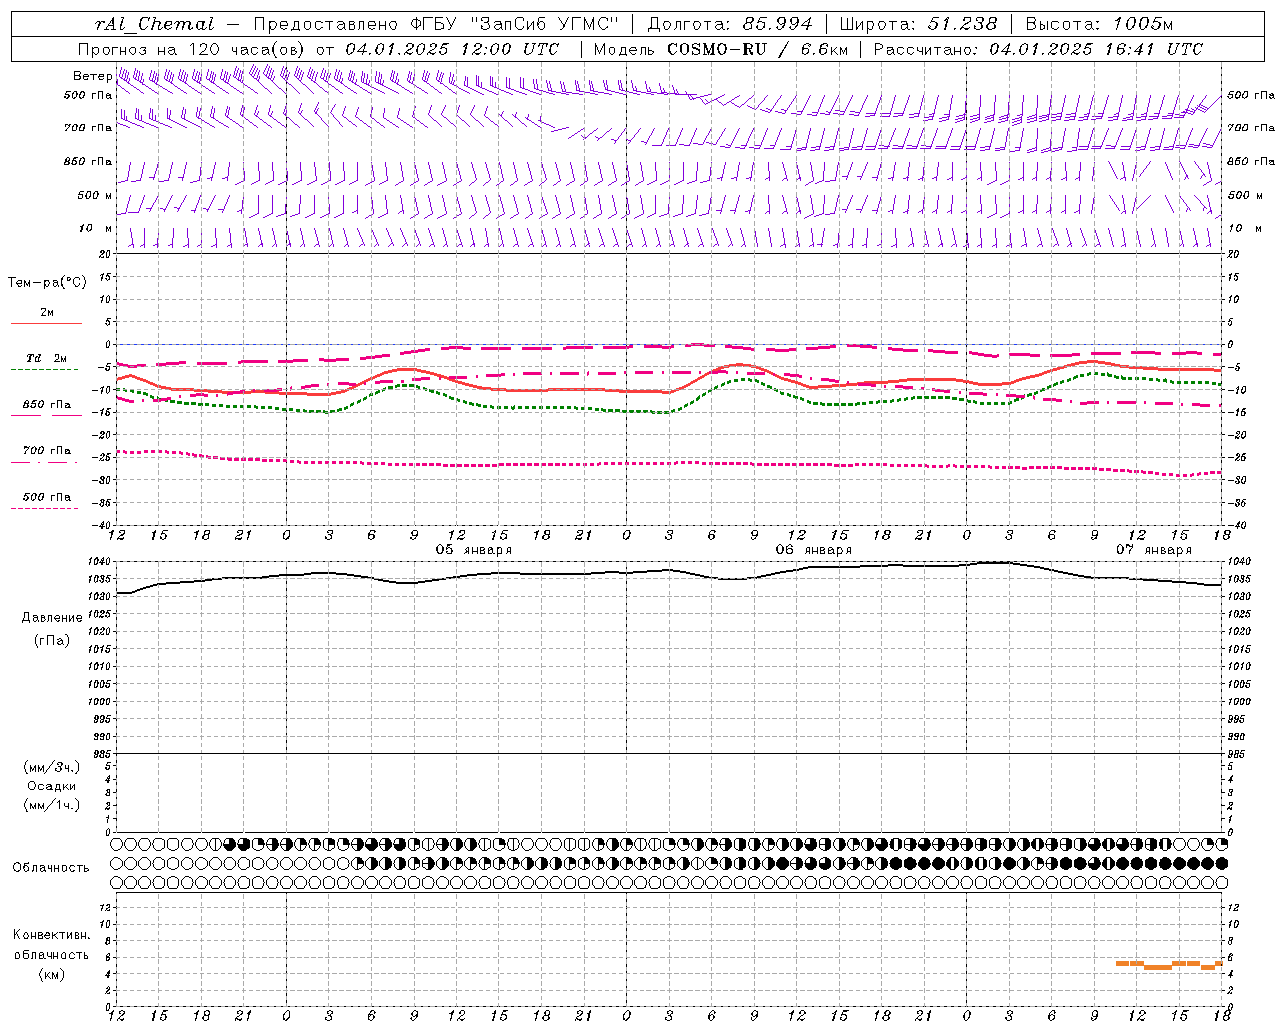Click the forecast header Прогноз на 120 часа(ов)
The height and width of the screenshot is (1024, 1280).
(192, 49)
